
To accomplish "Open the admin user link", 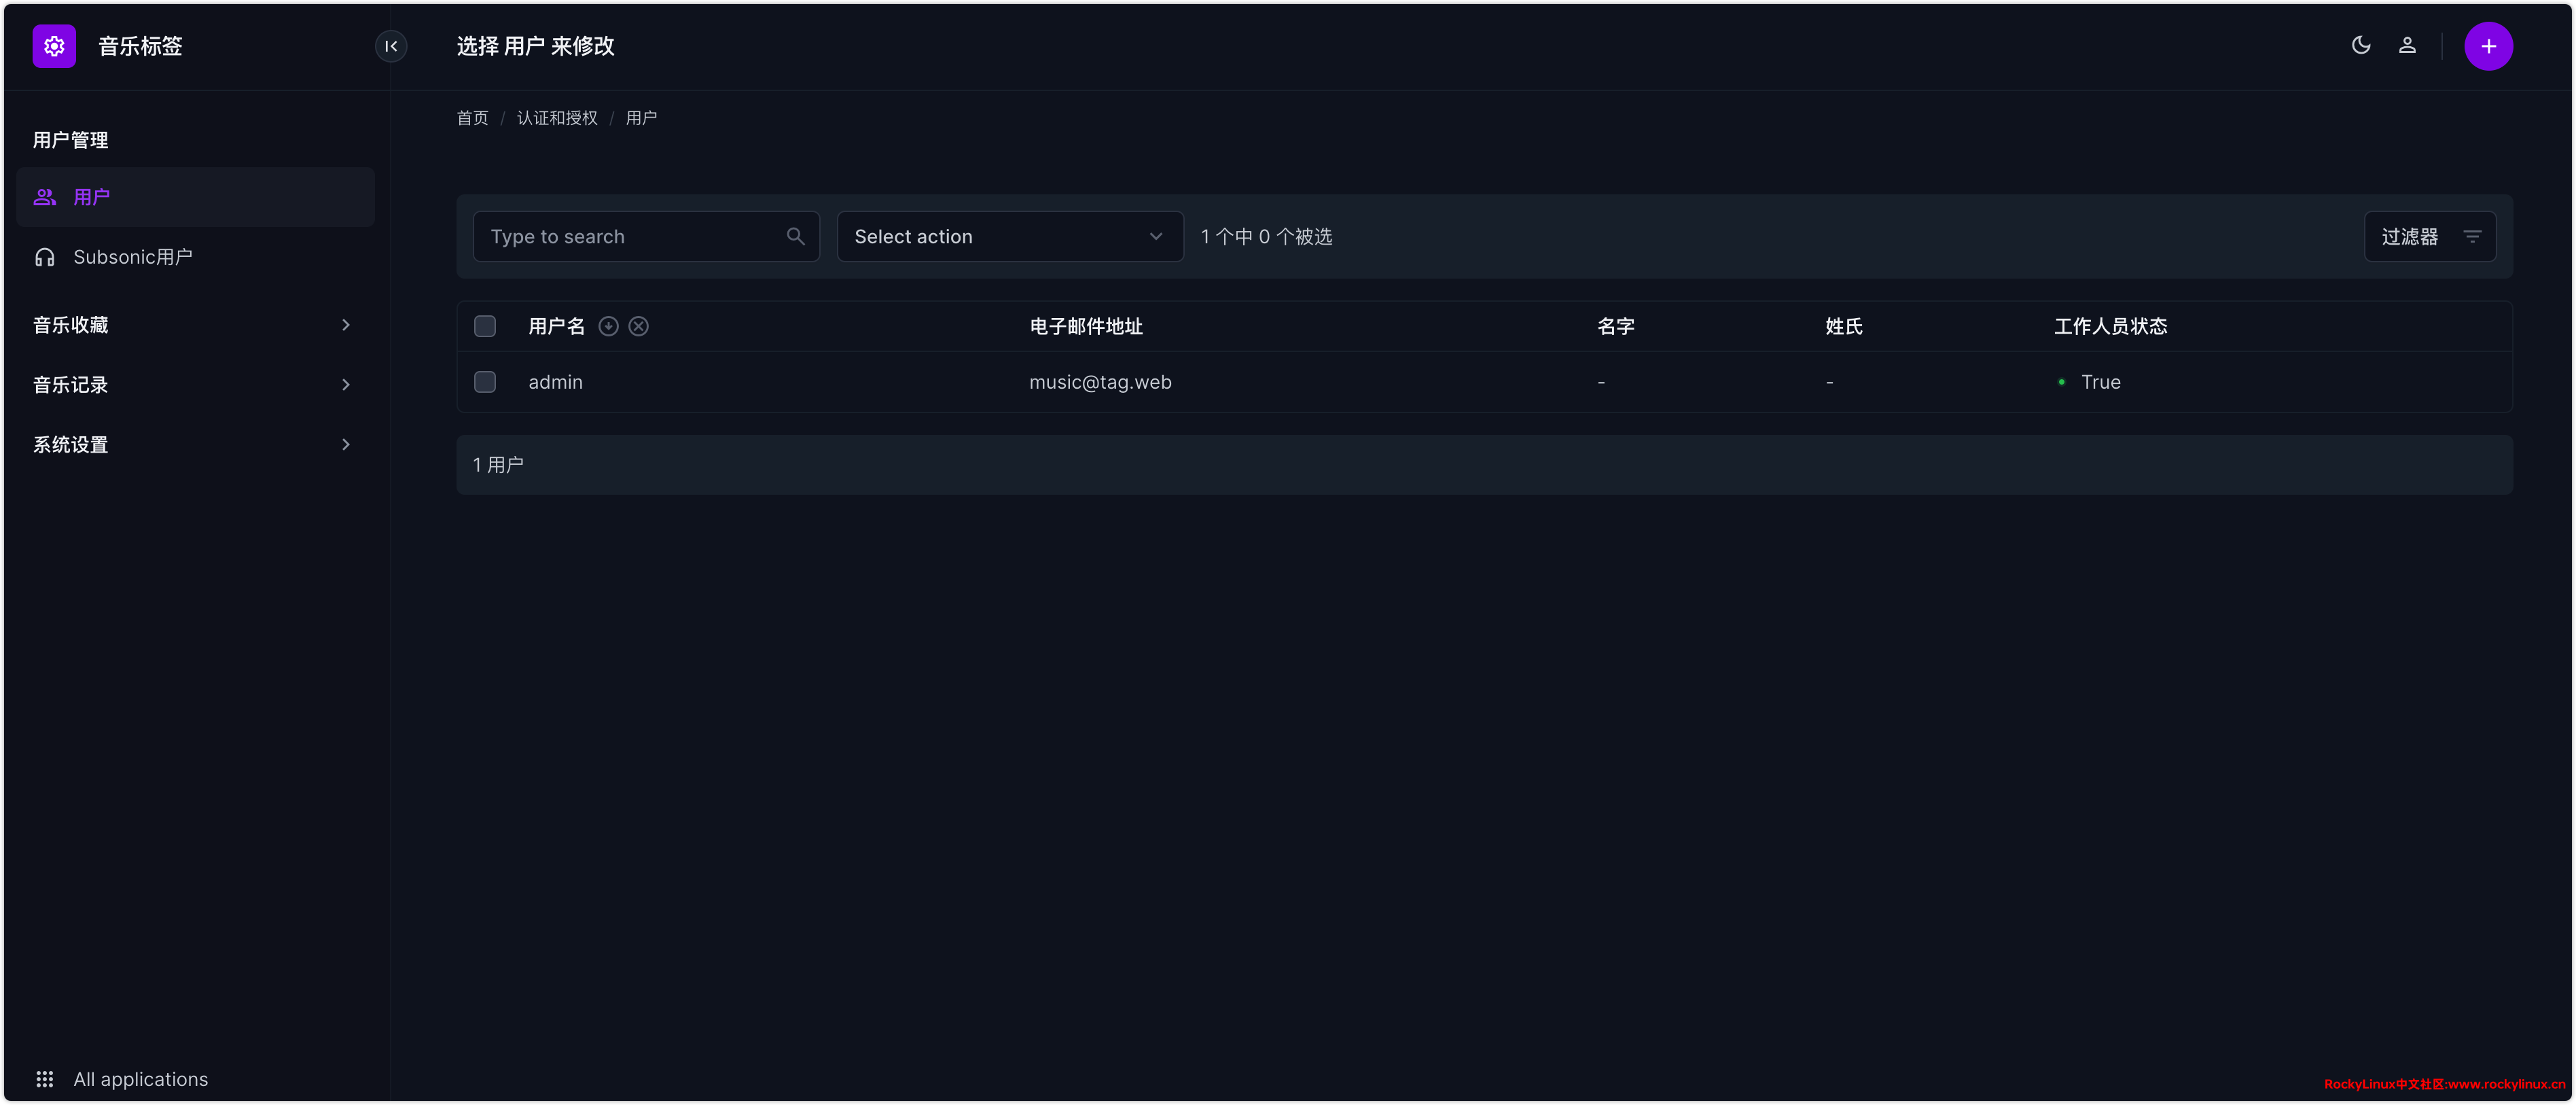I will coord(555,382).
